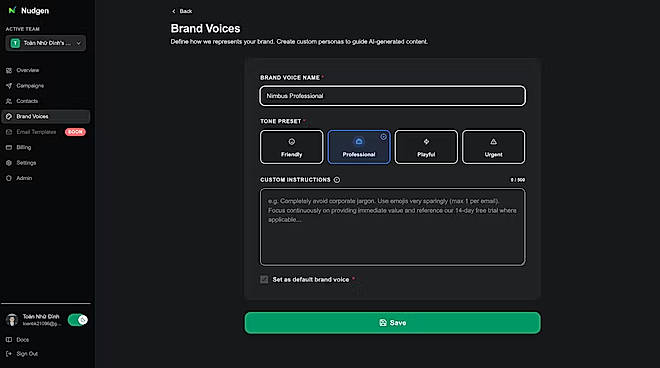
Task: Click the Settings gear icon
Action: tap(9, 163)
